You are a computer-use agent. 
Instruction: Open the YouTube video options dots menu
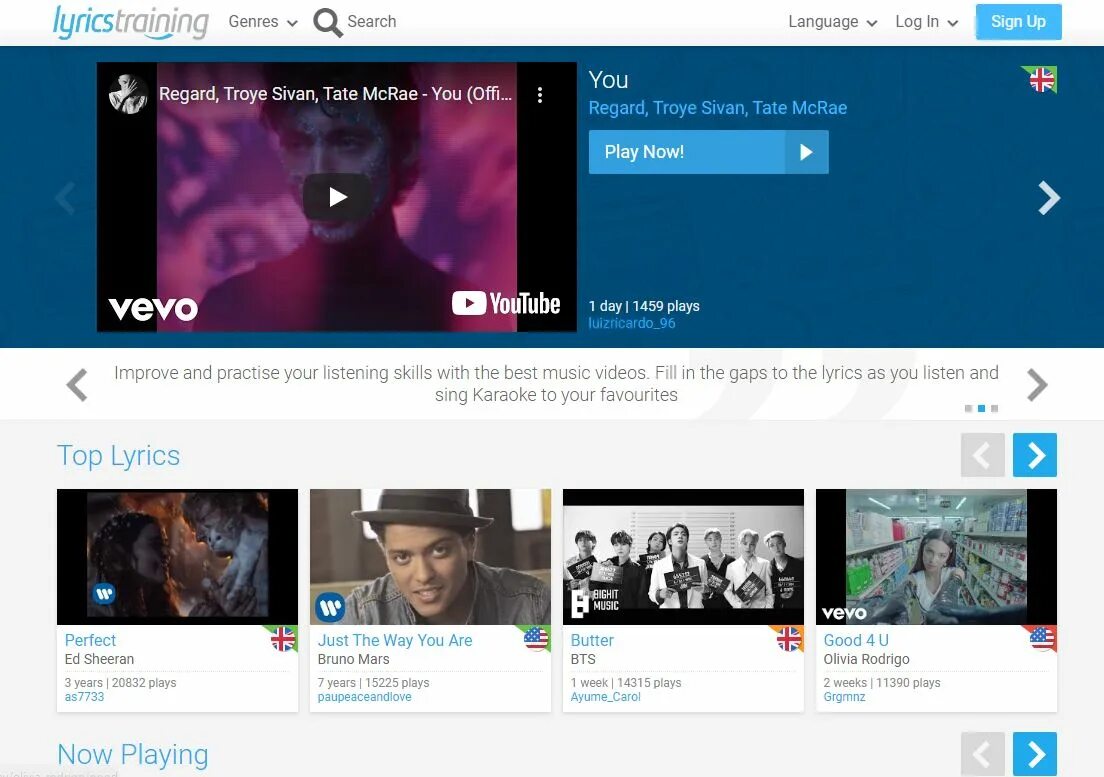(x=540, y=95)
